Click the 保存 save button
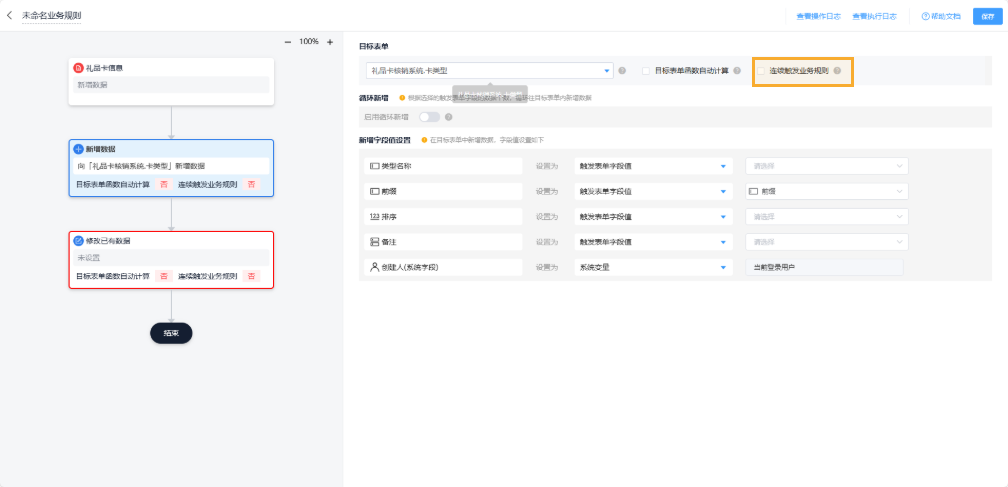Image resolution: width=1008 pixels, height=487 pixels. 987,16
